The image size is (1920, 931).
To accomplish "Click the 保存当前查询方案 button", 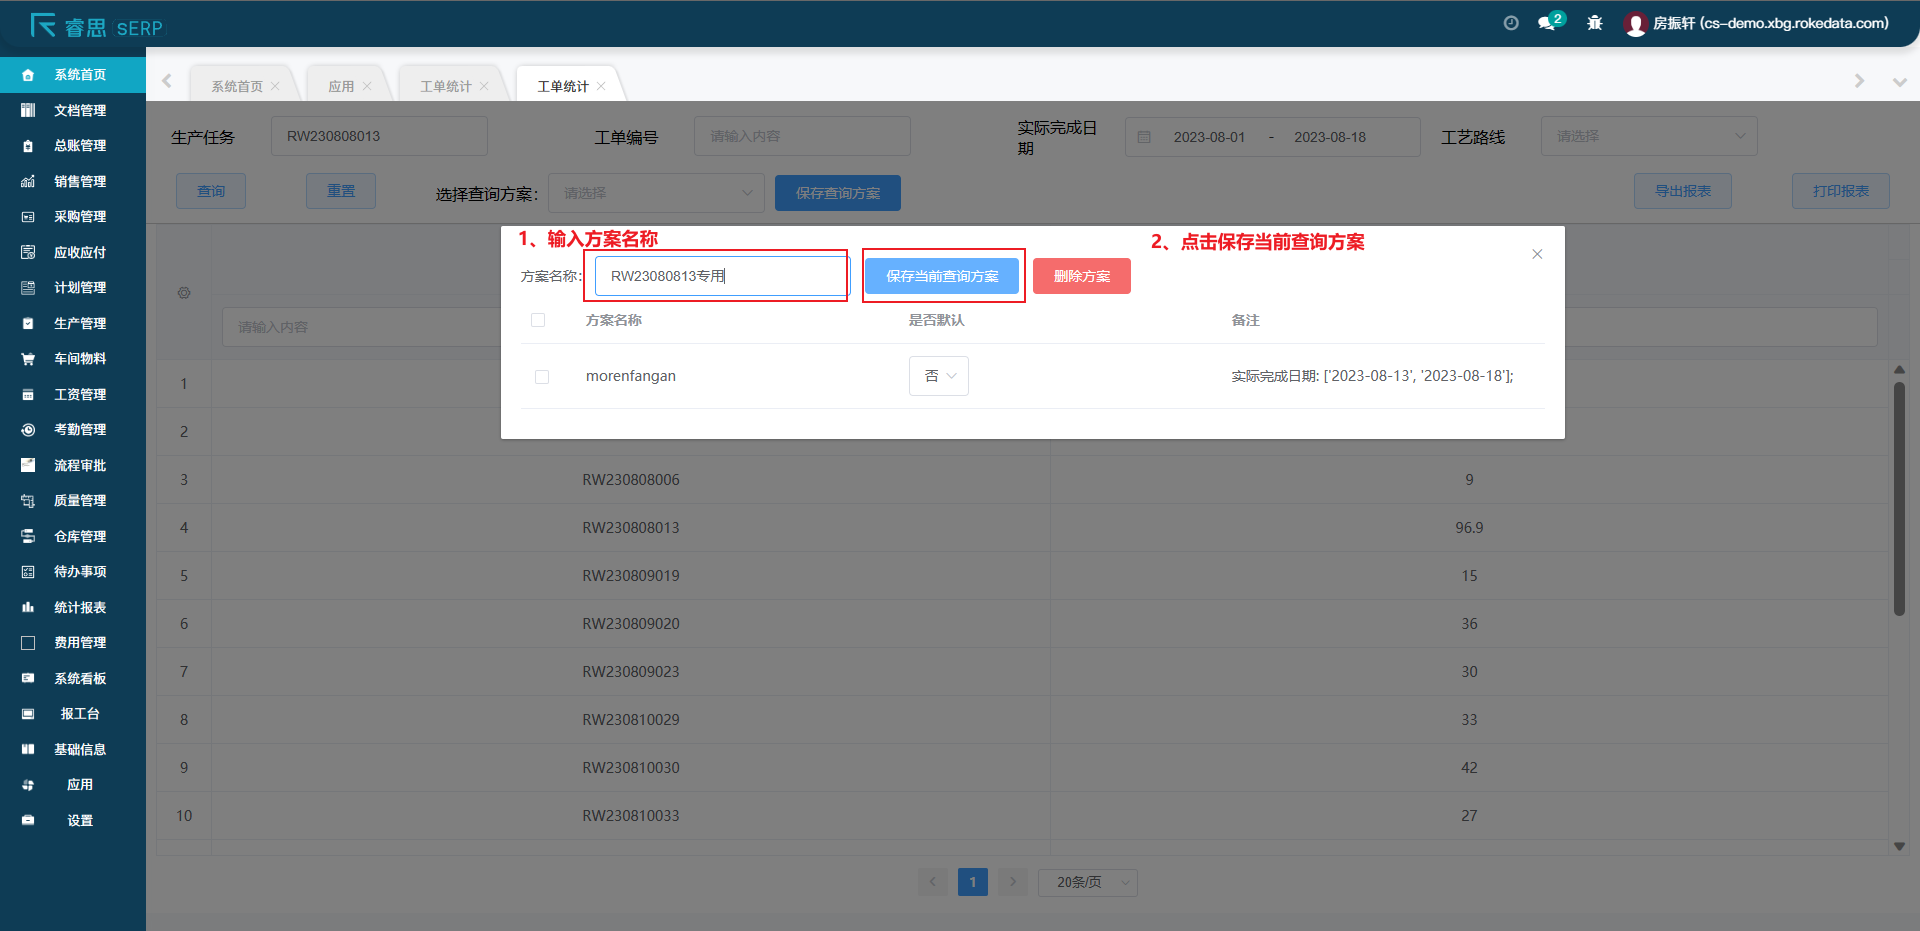I will pos(941,276).
